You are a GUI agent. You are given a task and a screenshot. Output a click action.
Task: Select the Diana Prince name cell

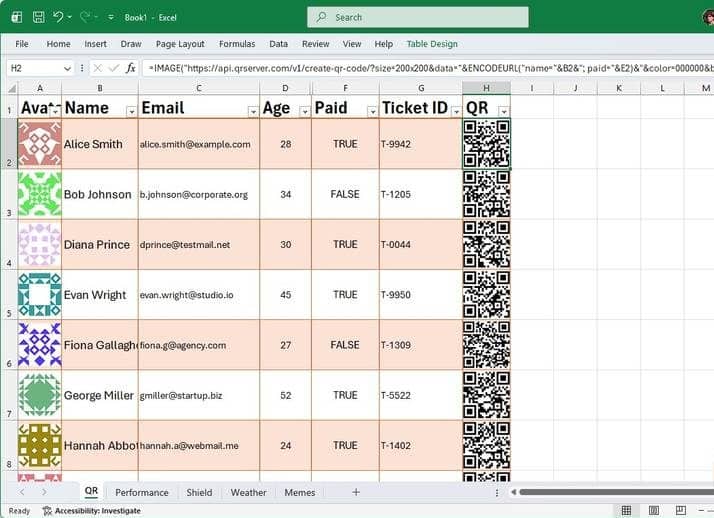(x=100, y=244)
